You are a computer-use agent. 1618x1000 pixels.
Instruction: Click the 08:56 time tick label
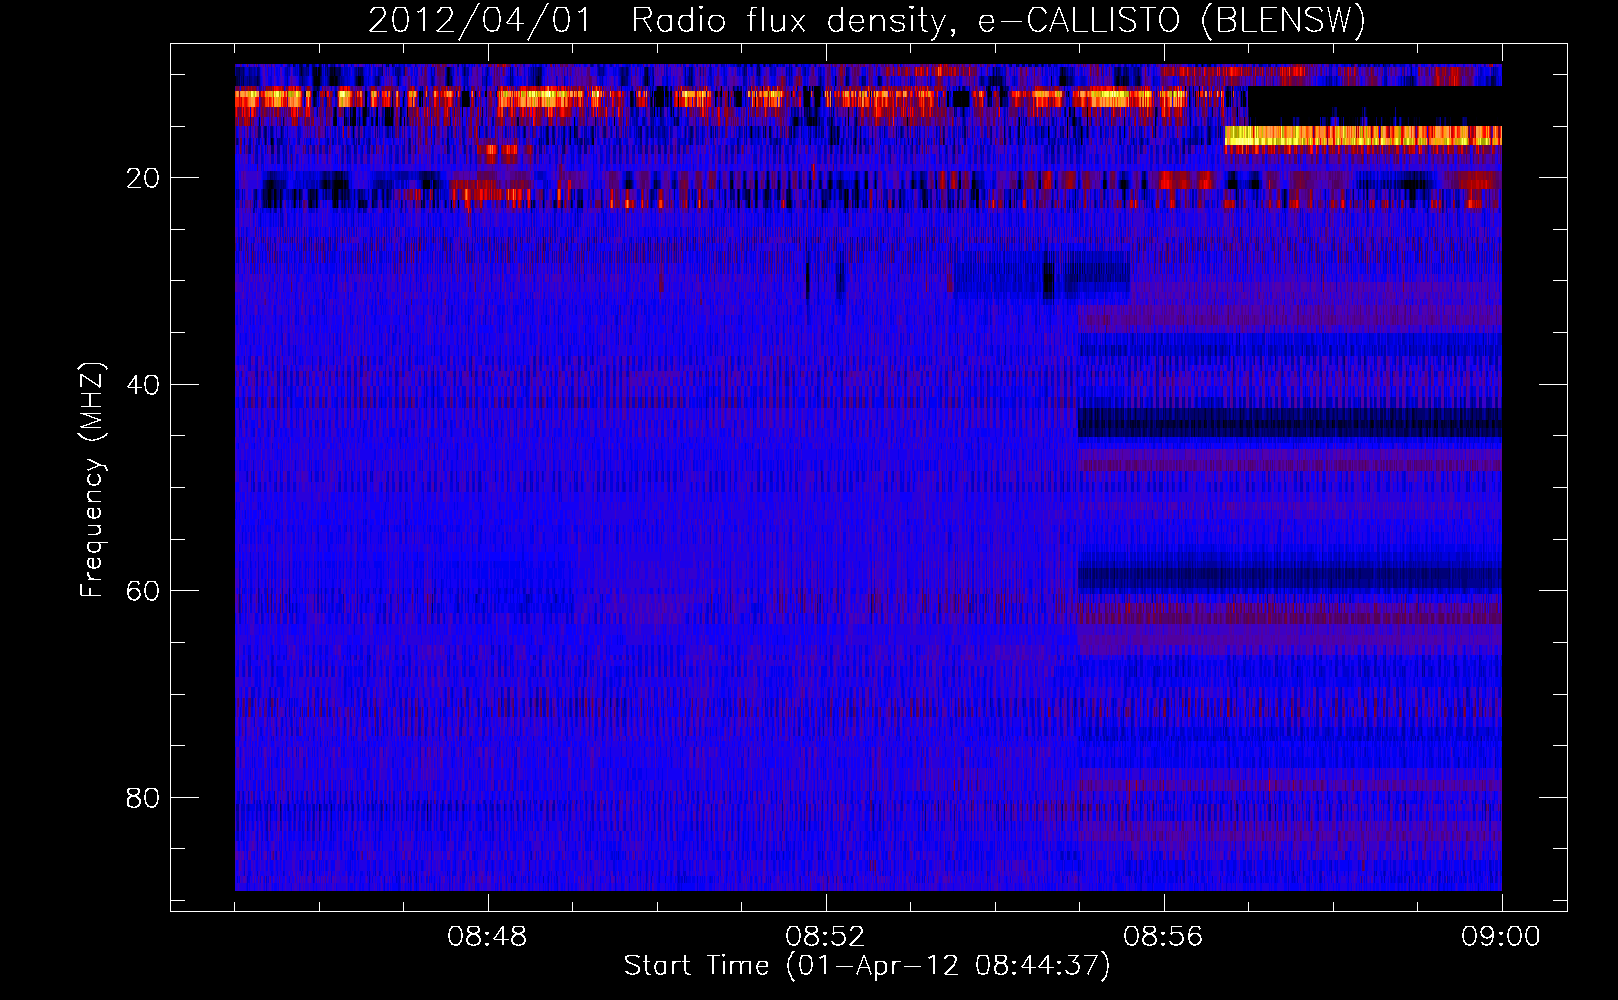click(1163, 937)
